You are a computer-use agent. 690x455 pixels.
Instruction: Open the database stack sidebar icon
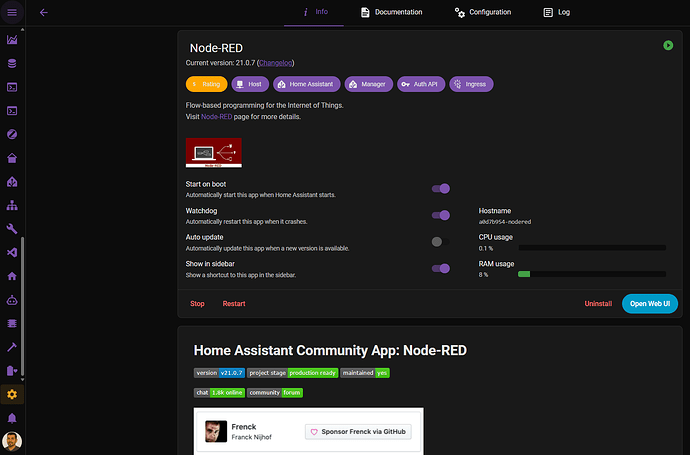12,63
